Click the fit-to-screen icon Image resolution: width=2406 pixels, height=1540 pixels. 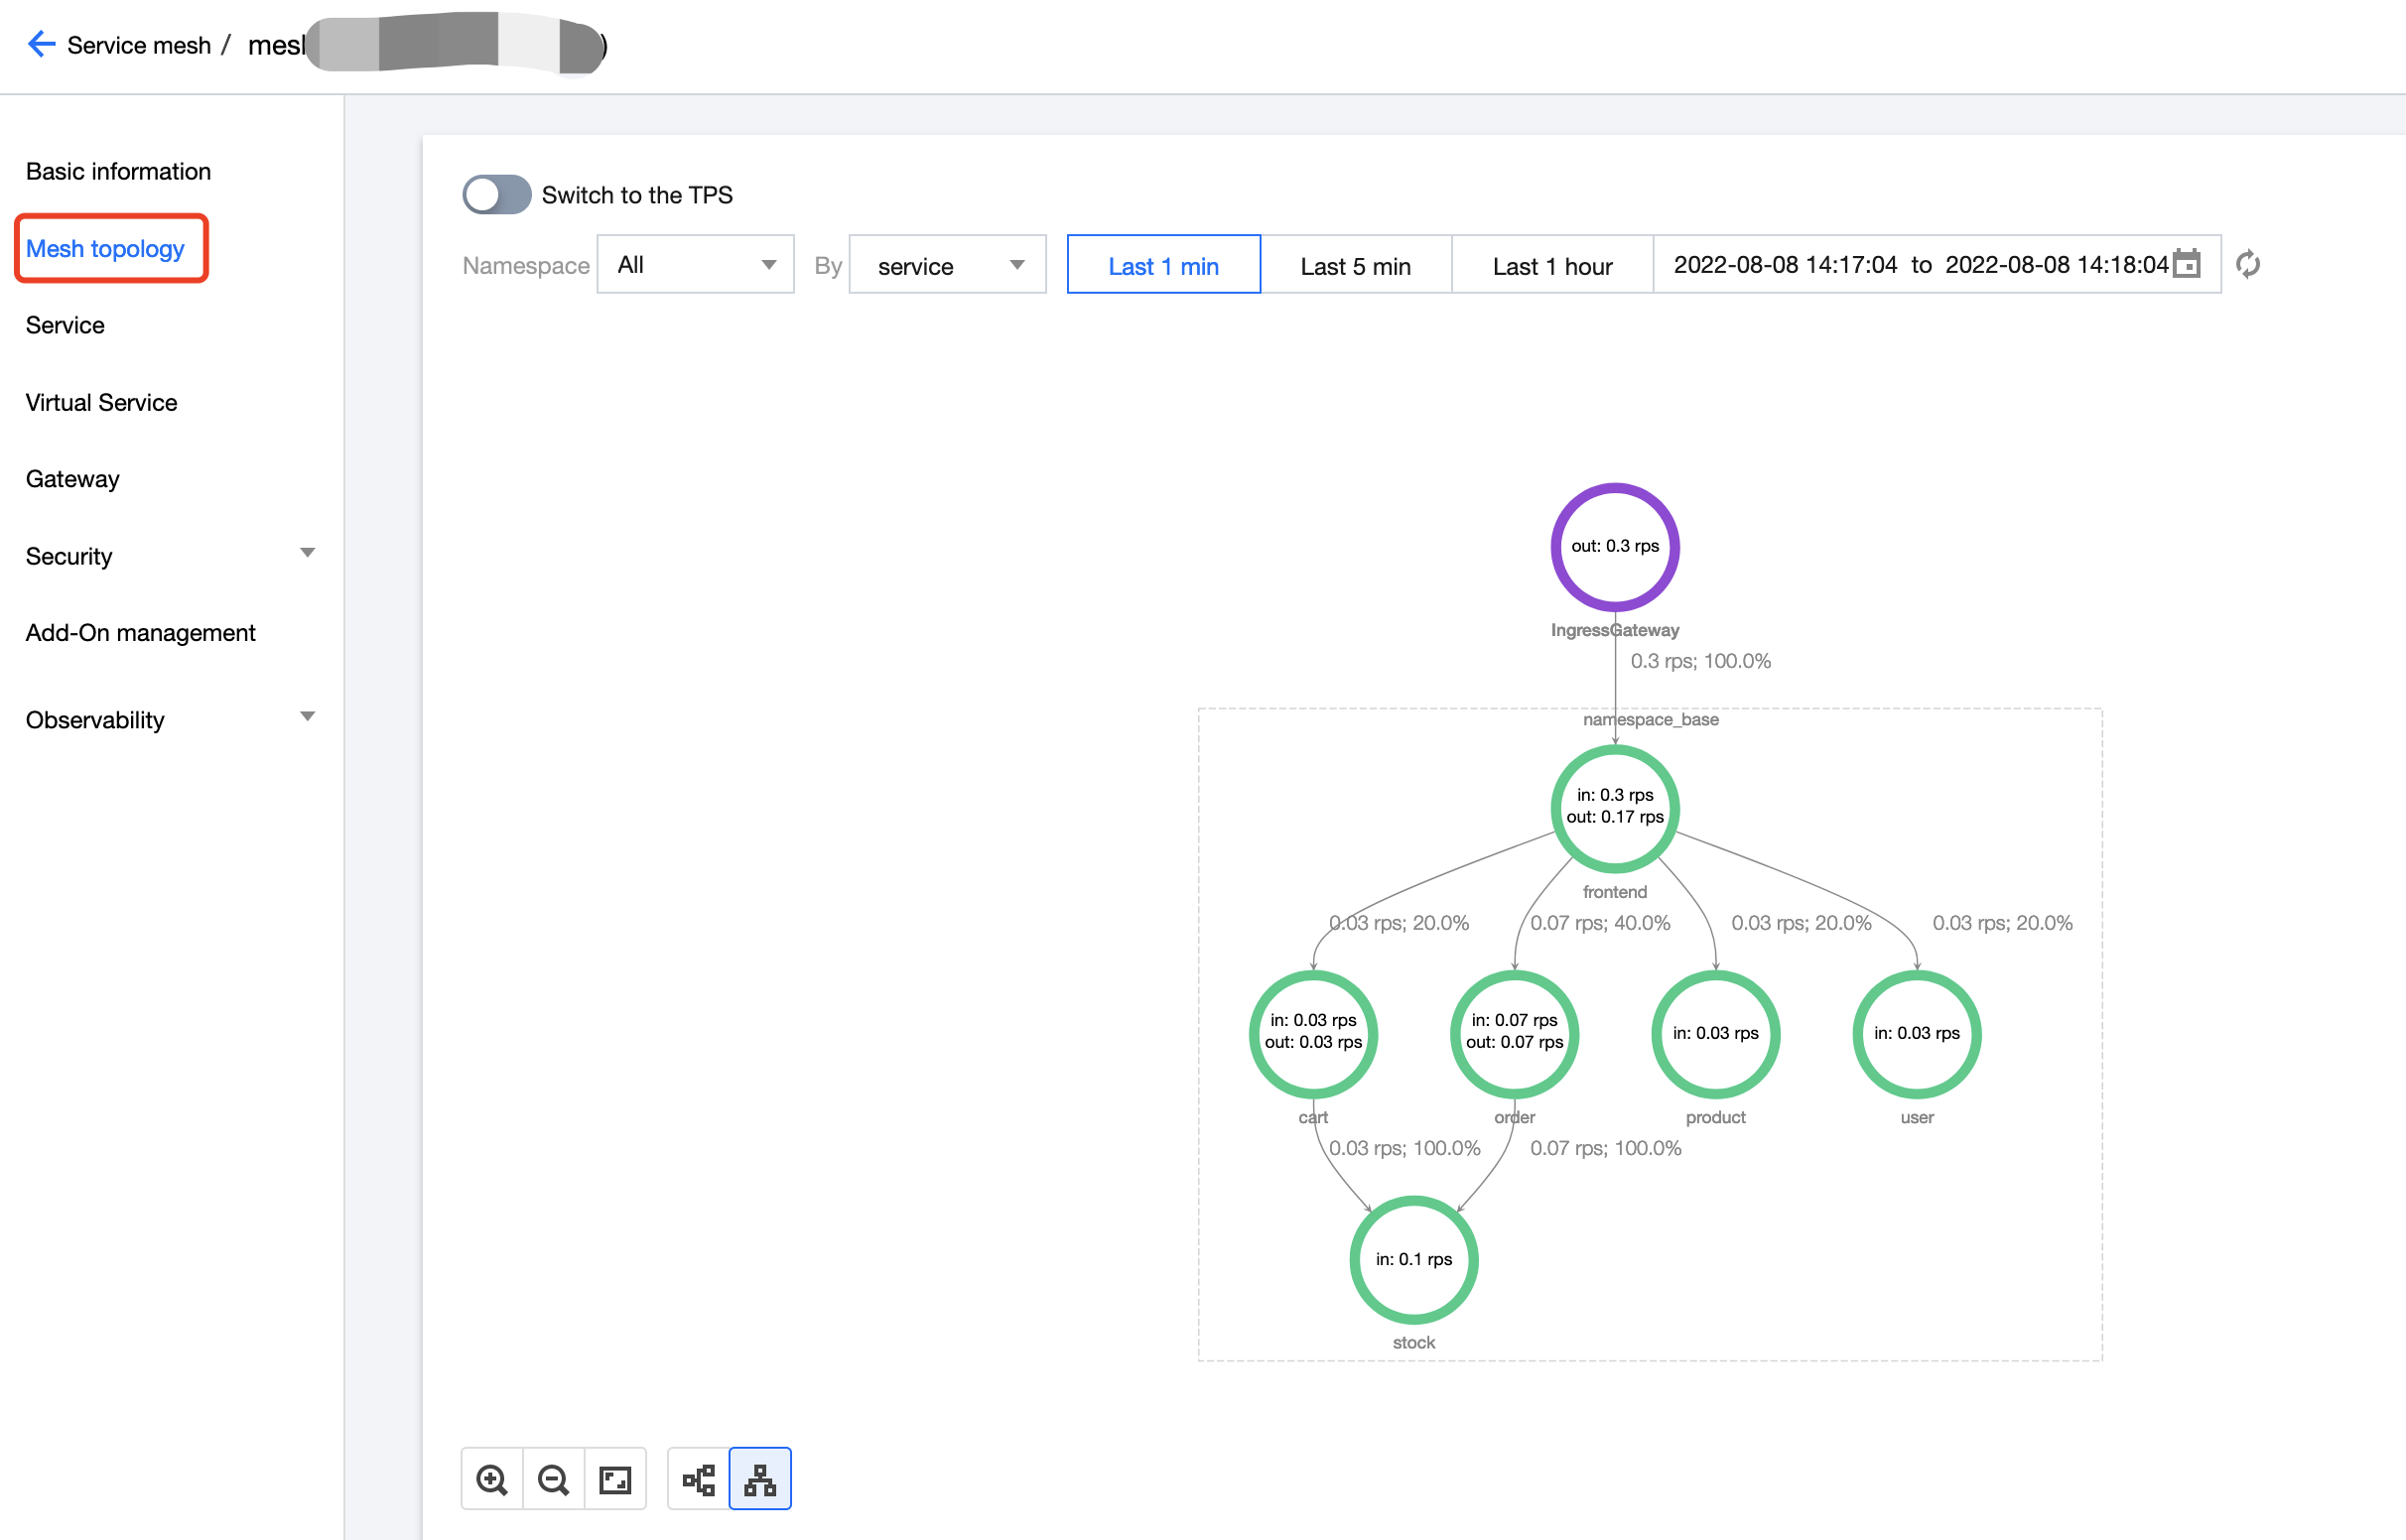point(615,1478)
